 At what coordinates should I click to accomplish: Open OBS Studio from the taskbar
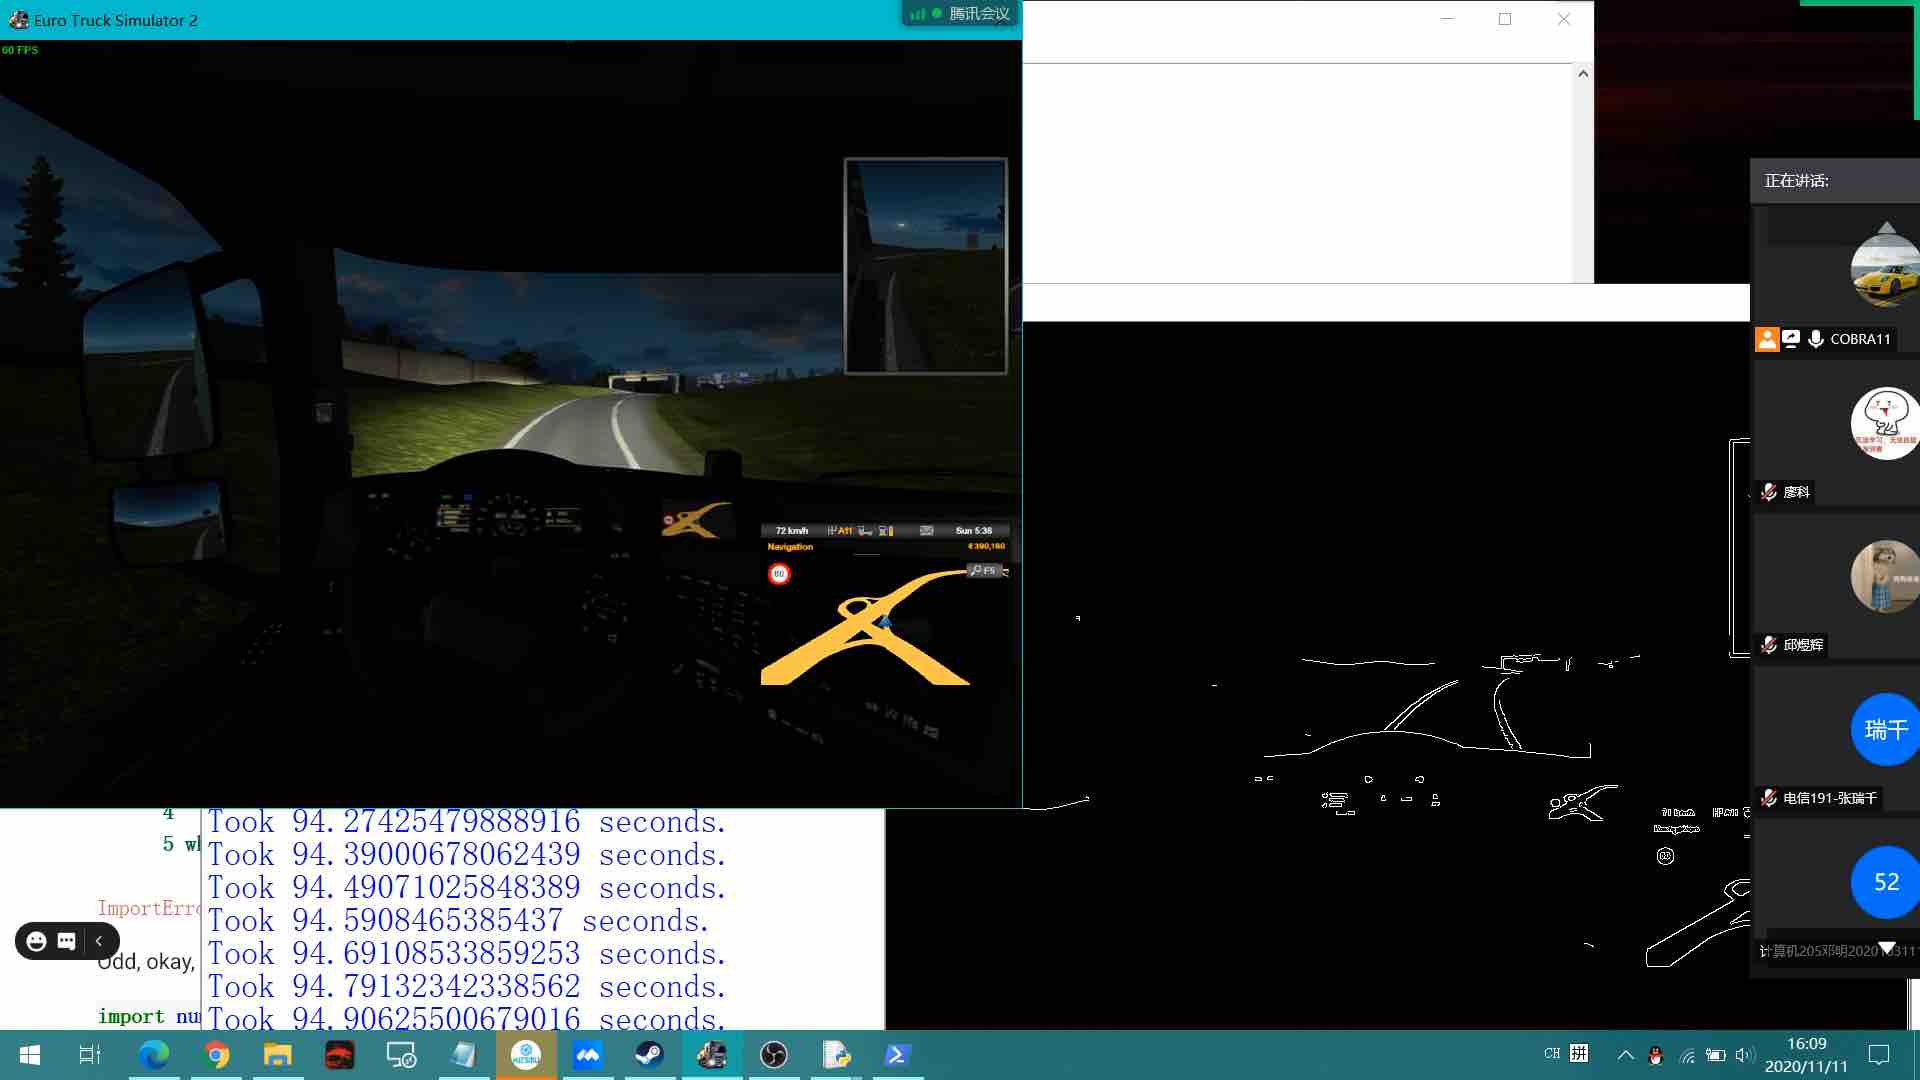pos(774,1055)
